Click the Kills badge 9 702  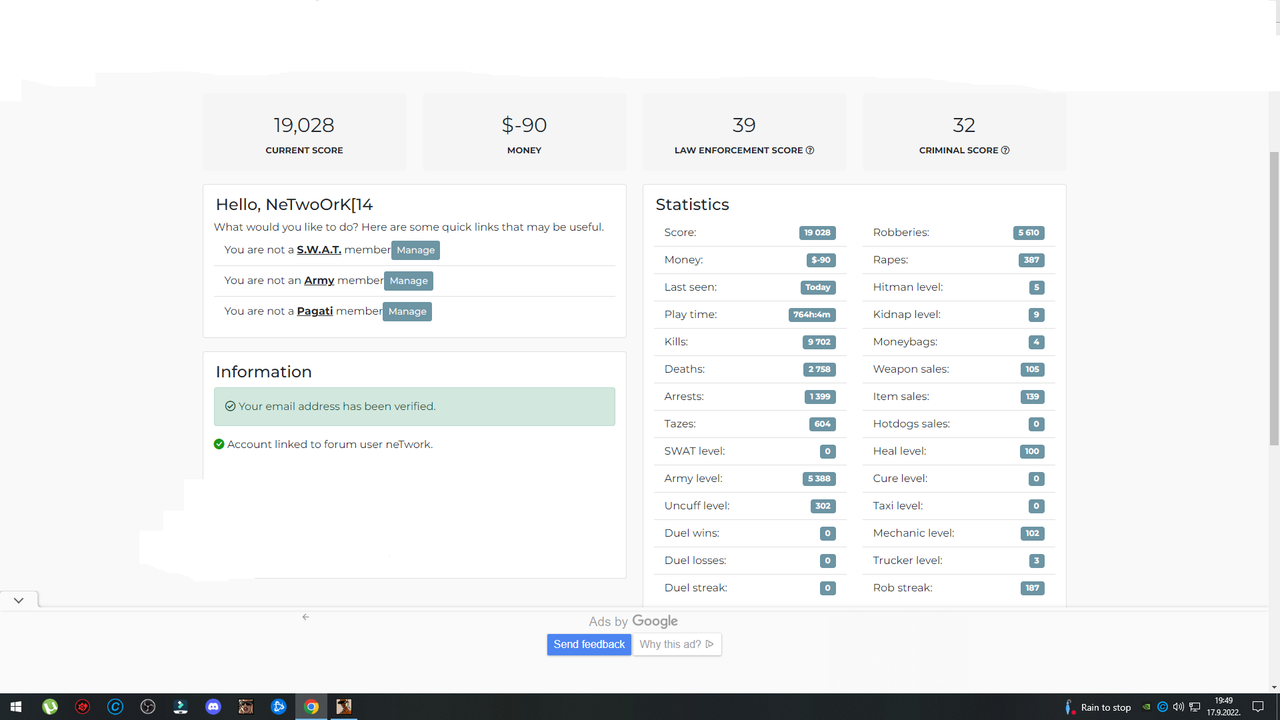[x=819, y=342]
